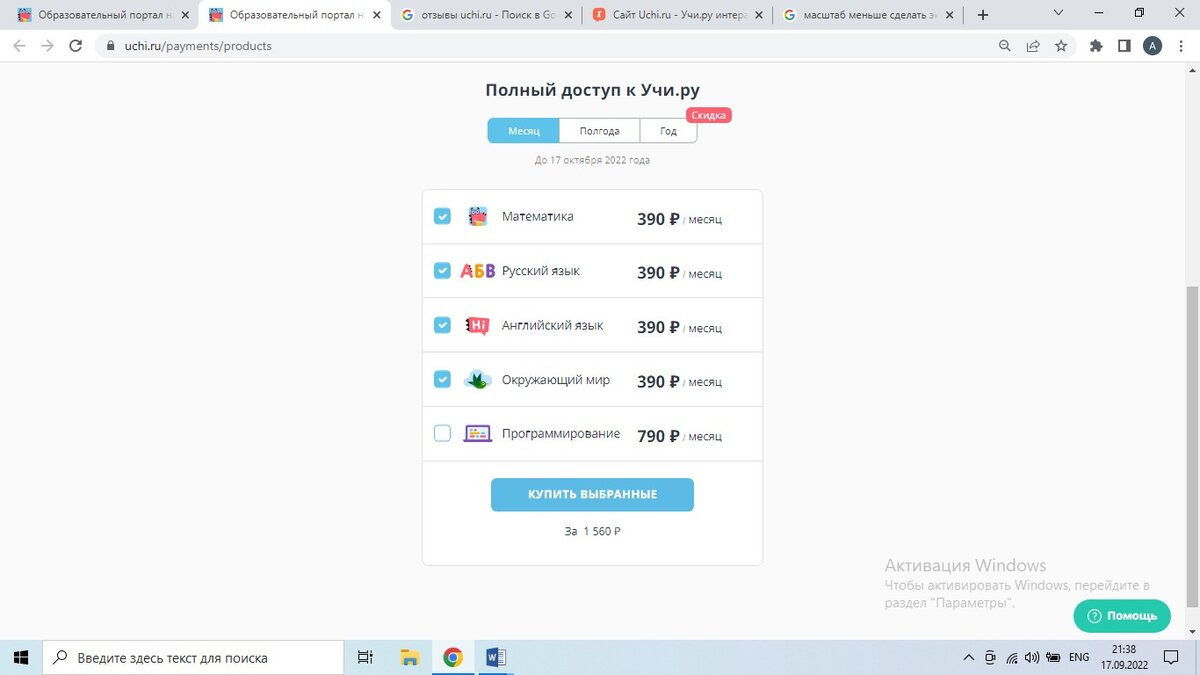Viewport: 1200px width, 675px height.
Task: Close the отзывы uchi.ru browser tab
Action: [x=568, y=15]
